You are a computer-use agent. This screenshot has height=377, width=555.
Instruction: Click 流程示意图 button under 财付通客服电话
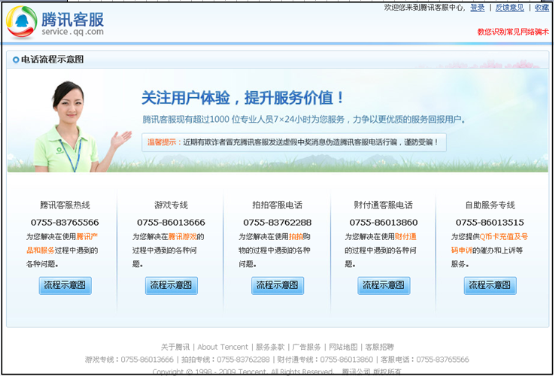[384, 285]
